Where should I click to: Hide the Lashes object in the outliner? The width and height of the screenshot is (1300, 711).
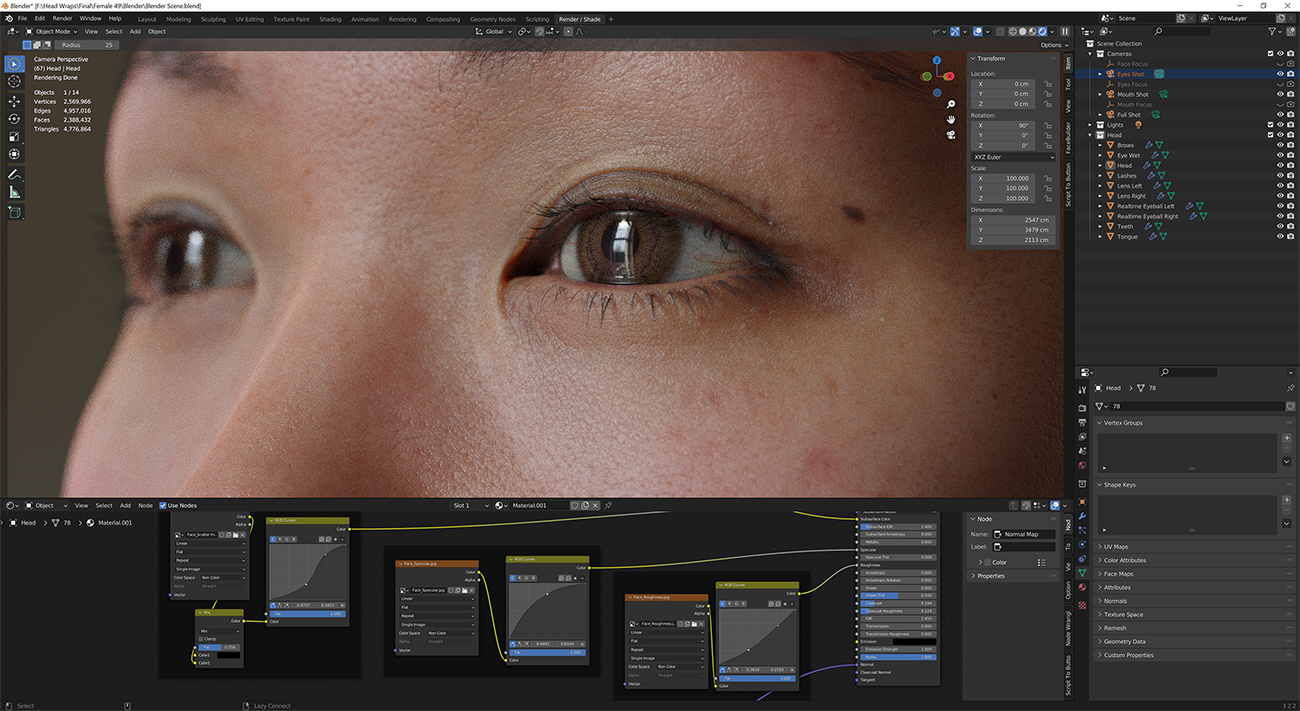point(1280,175)
